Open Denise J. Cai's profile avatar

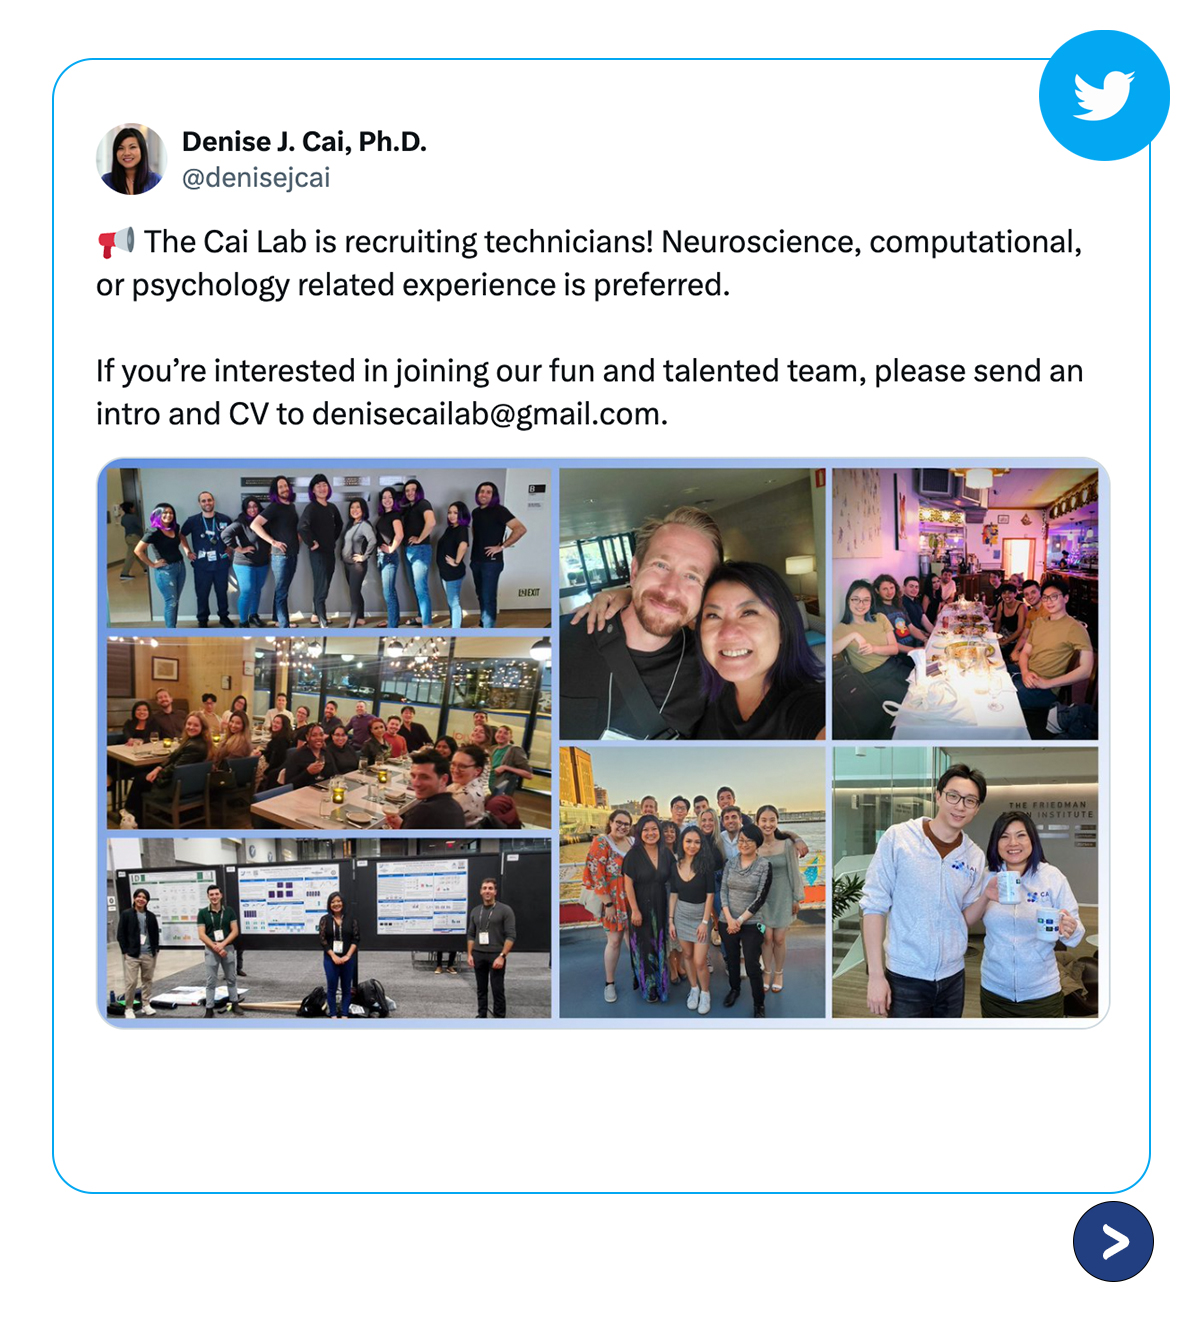pos(131,159)
